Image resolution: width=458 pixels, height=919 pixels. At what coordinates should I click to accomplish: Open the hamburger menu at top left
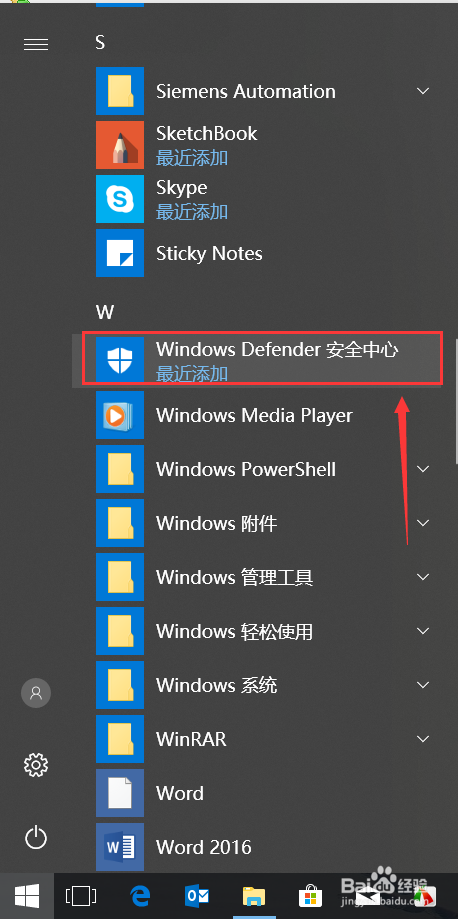point(36,45)
